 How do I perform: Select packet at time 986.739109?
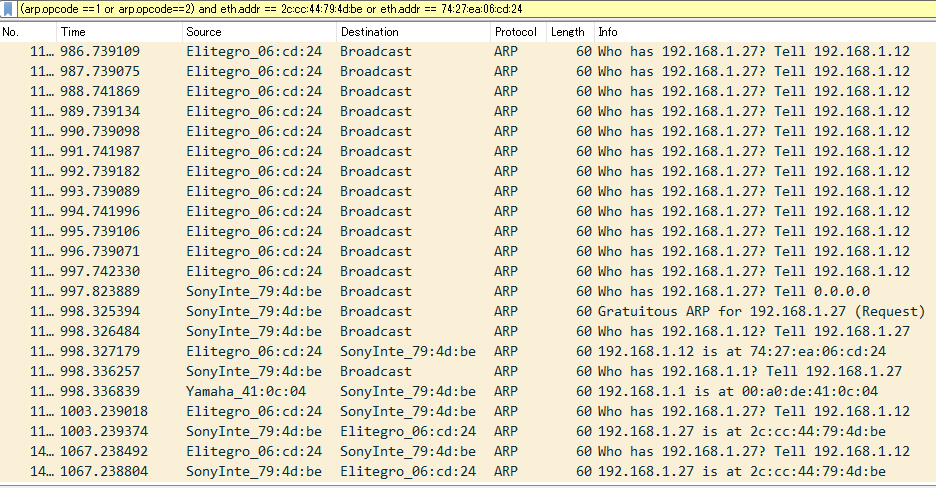(468, 52)
